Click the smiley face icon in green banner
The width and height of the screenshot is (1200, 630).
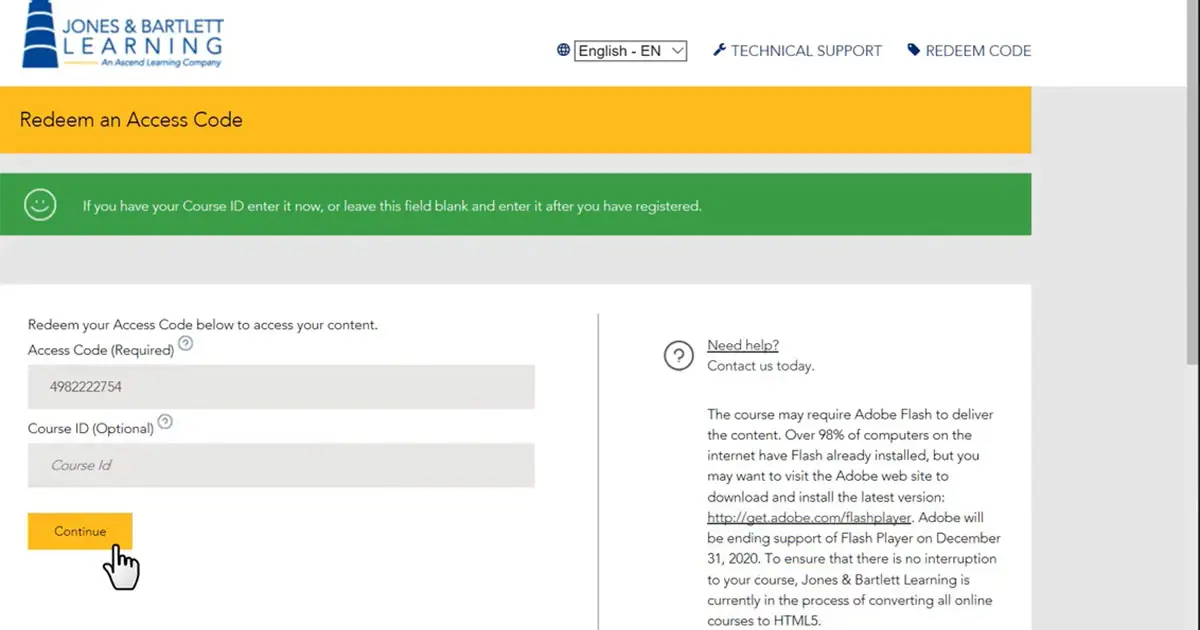[x=39, y=205]
